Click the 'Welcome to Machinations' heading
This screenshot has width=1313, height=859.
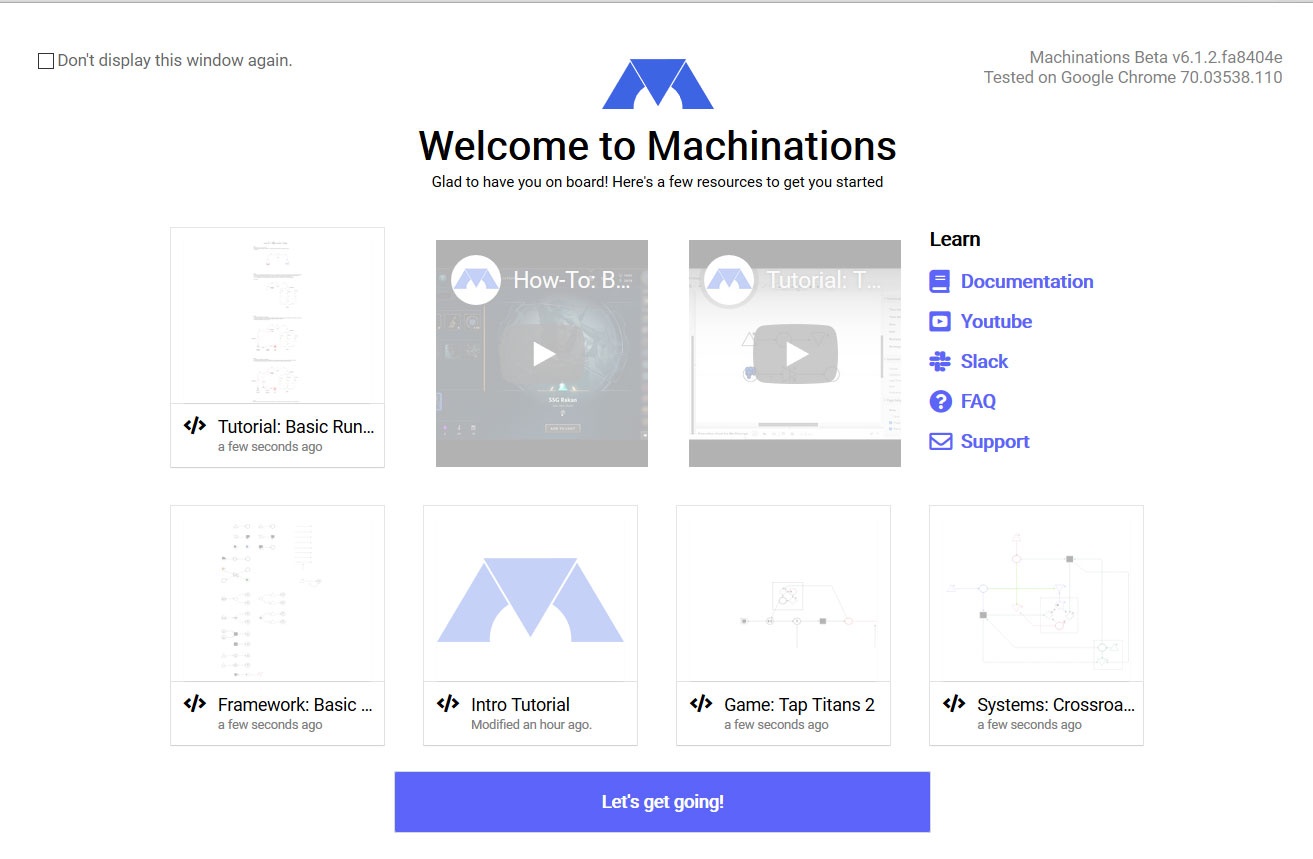pyautogui.click(x=657, y=146)
